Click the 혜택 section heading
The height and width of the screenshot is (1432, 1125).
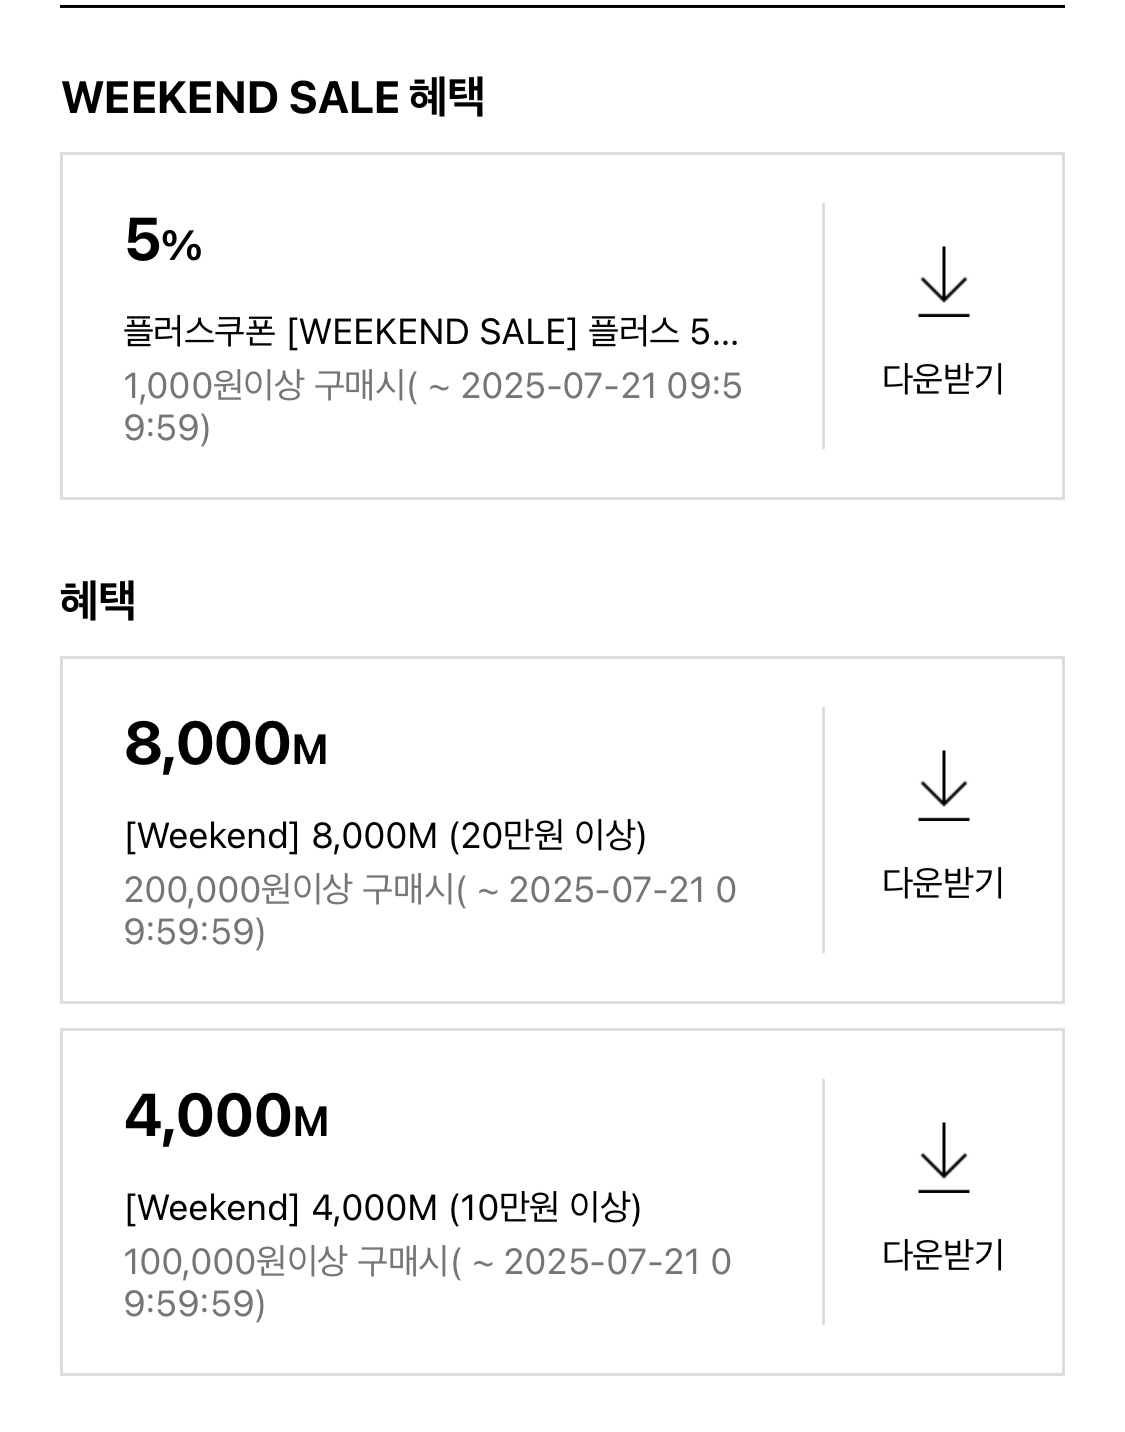click(98, 600)
